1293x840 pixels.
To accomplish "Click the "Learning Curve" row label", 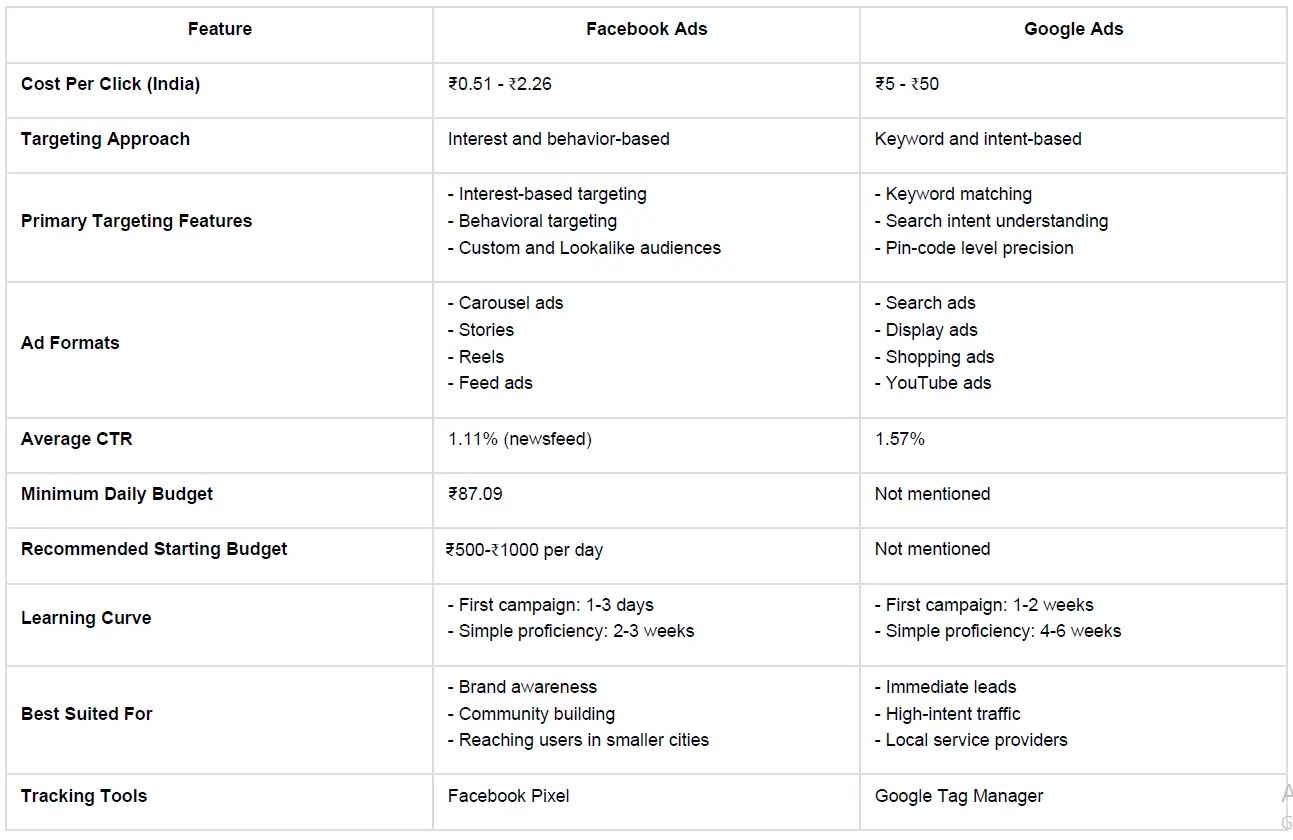I will click(x=86, y=619).
